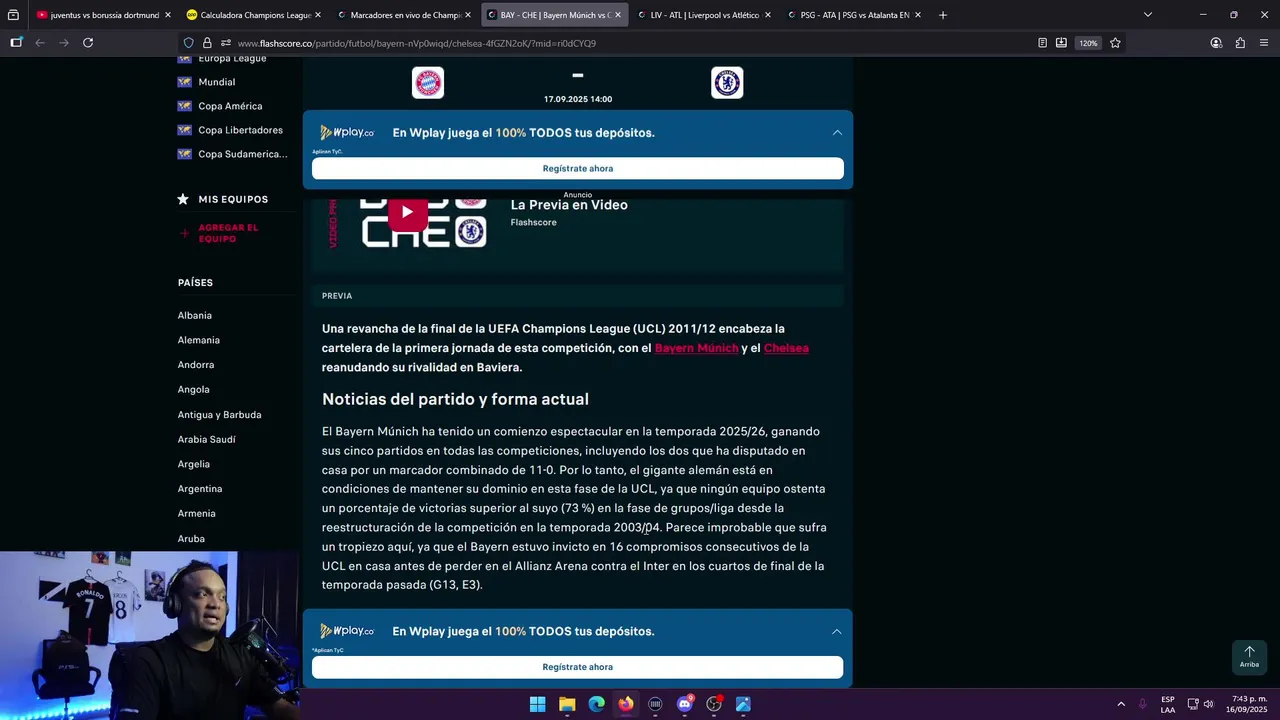Open File Explorer from the taskbar

[x=567, y=704]
